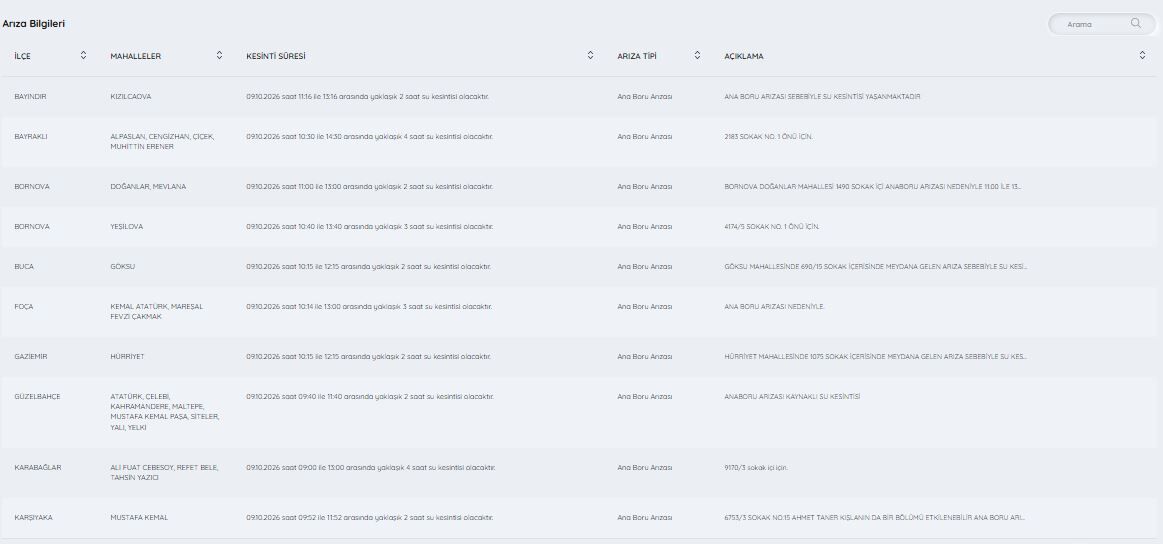The height and width of the screenshot is (544, 1163).
Task: Click Ana Boru Arızası in BAYINDIR row
Action: pyautogui.click(x=645, y=96)
